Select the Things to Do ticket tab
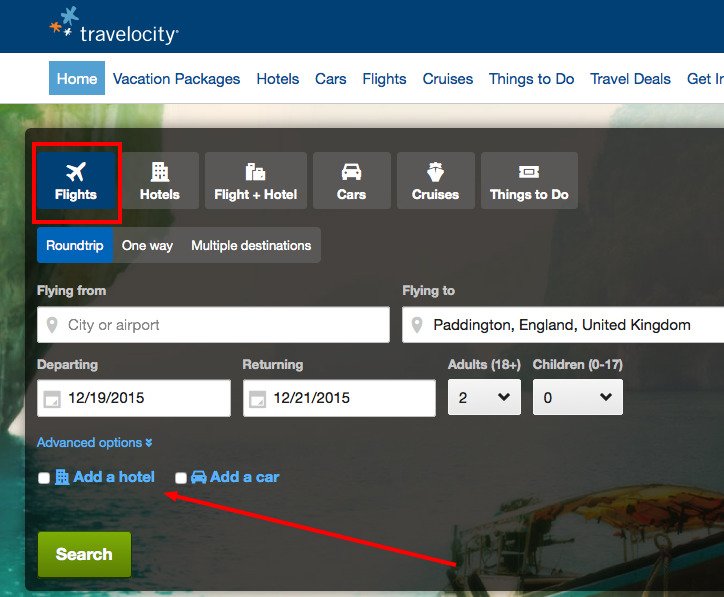The width and height of the screenshot is (724, 597). tap(529, 181)
